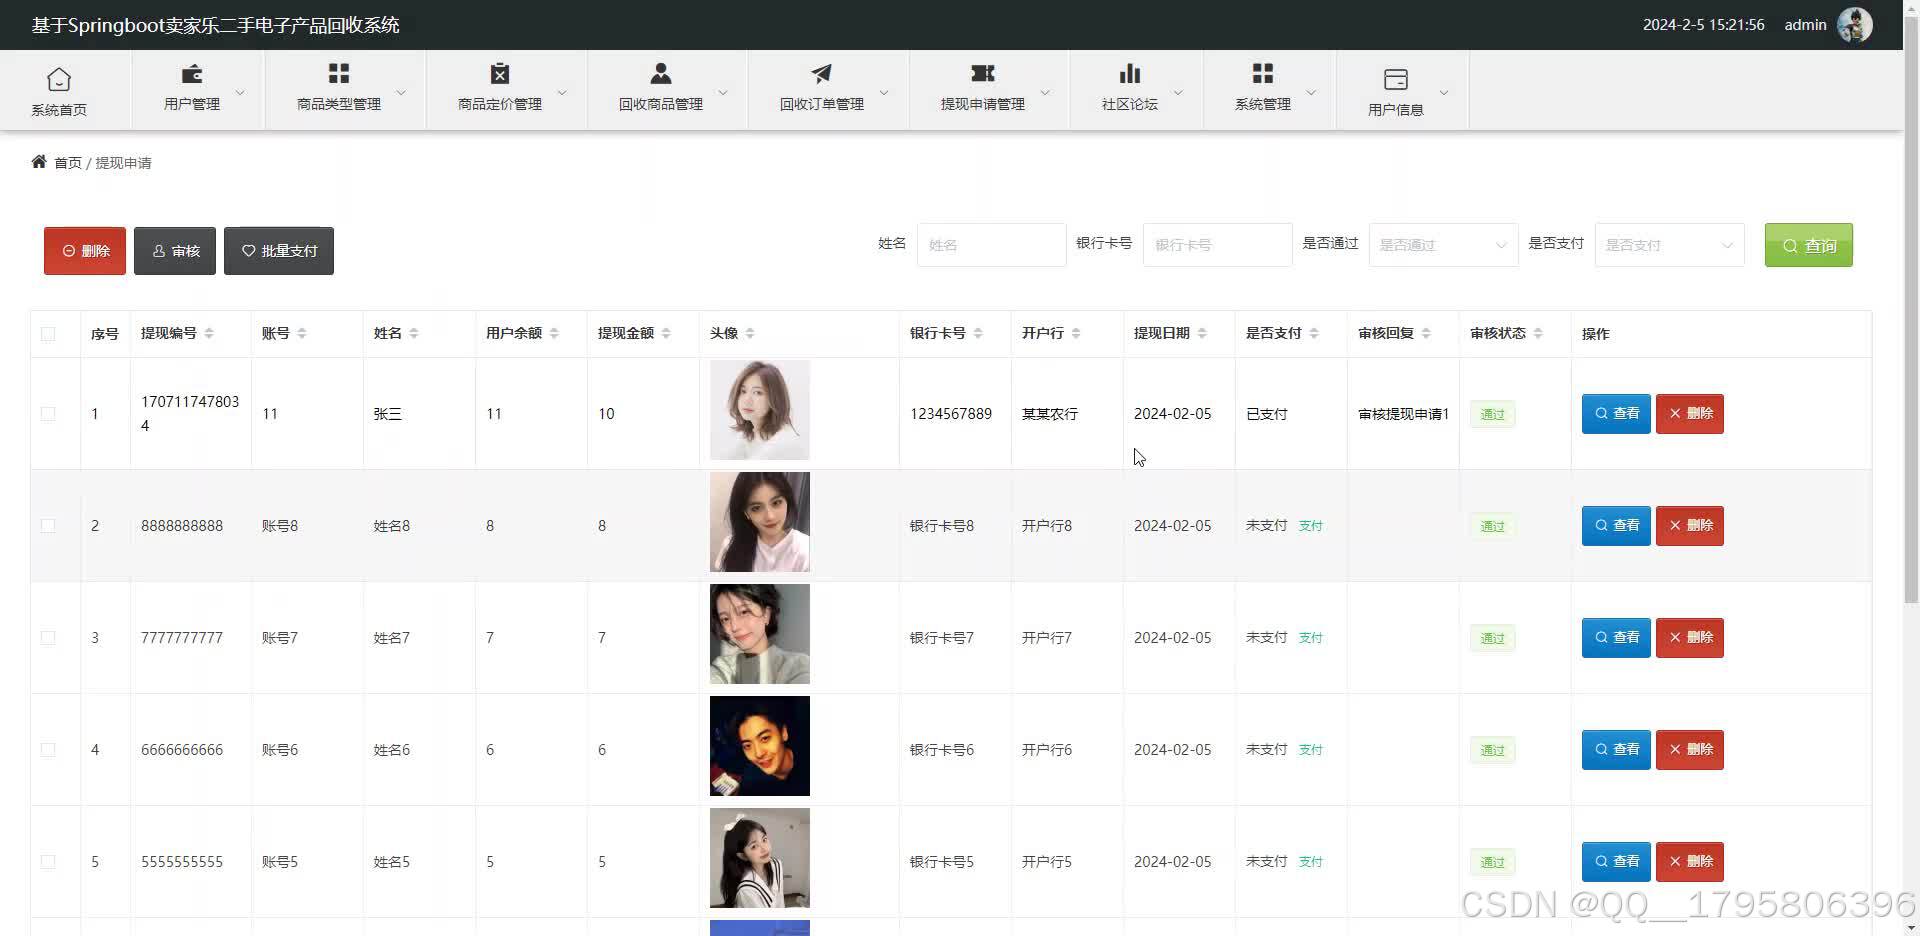Image resolution: width=1920 pixels, height=936 pixels.
Task: Click the red 删除 batch button
Action: coord(85,251)
